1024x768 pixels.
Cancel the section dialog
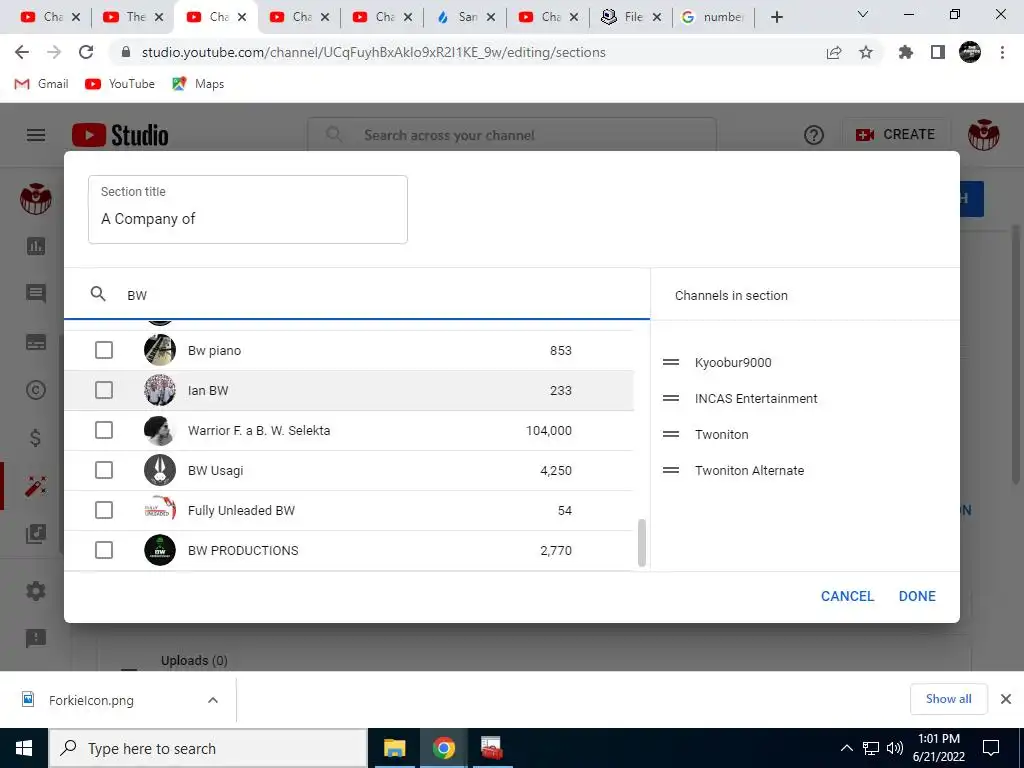click(x=847, y=596)
